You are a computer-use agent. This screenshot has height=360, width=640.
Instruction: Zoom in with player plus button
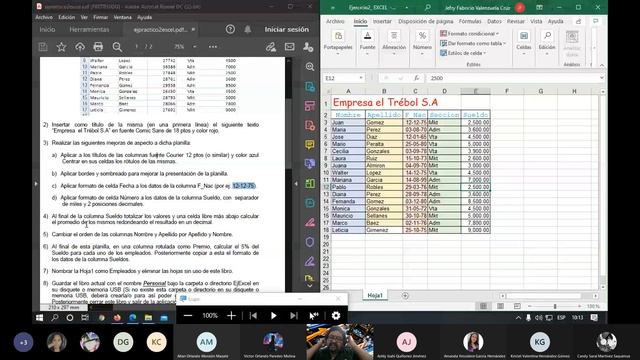(x=231, y=316)
